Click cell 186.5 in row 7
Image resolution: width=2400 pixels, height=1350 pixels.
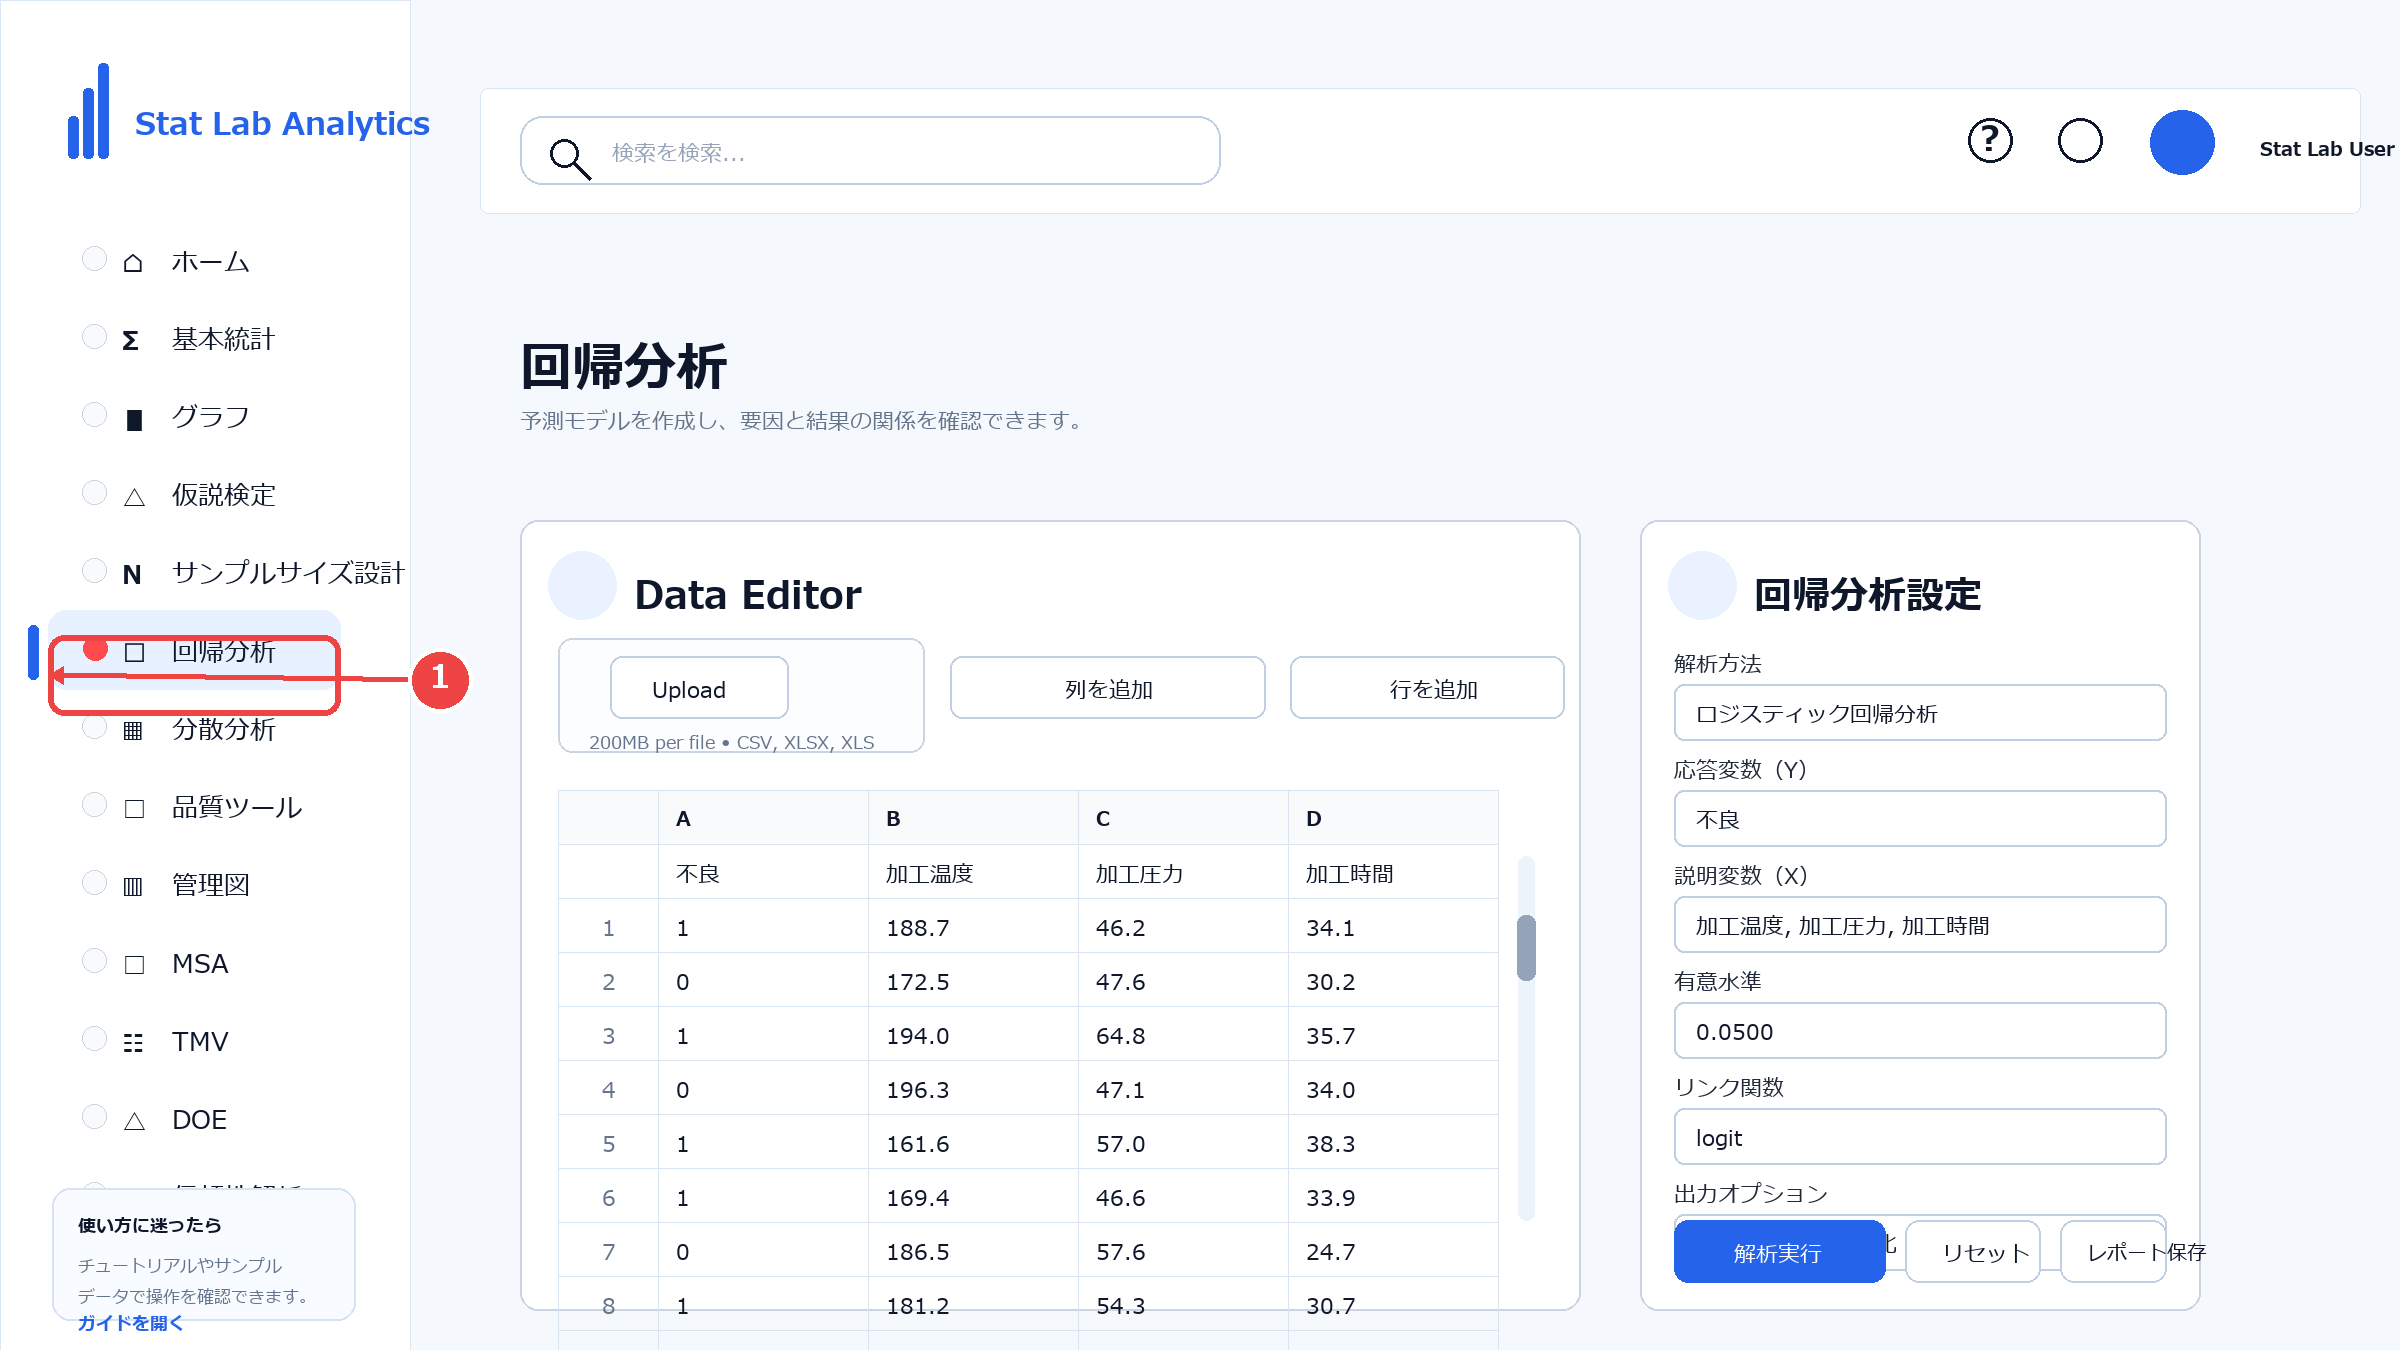coord(973,1251)
